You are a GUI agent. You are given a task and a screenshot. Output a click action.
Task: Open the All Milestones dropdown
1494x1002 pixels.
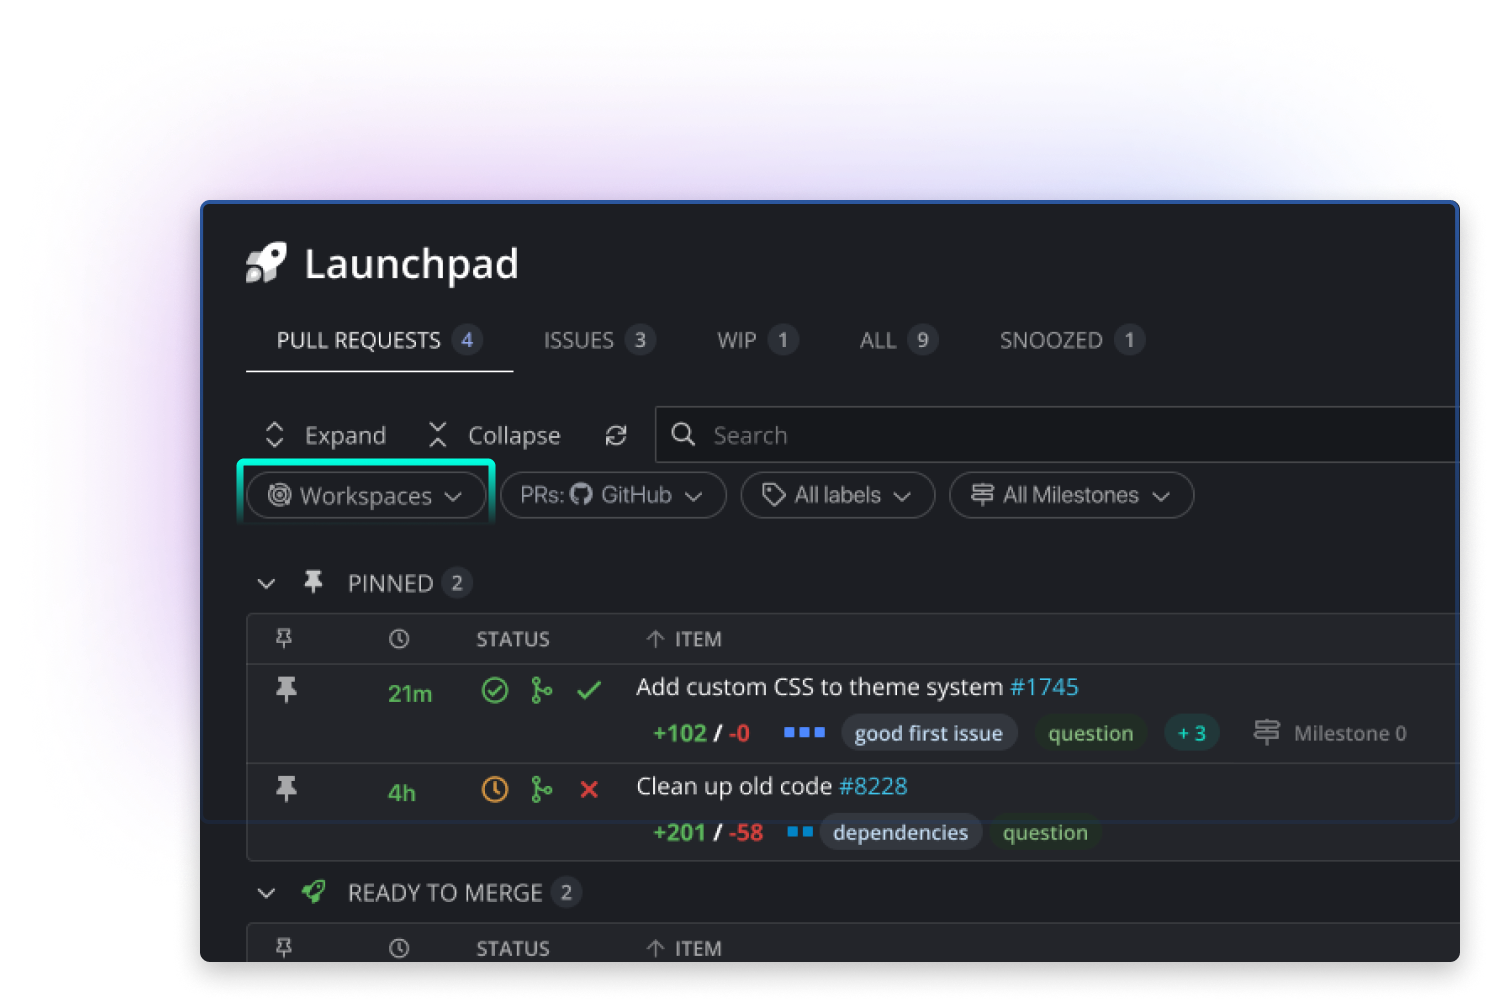[x=1070, y=495]
